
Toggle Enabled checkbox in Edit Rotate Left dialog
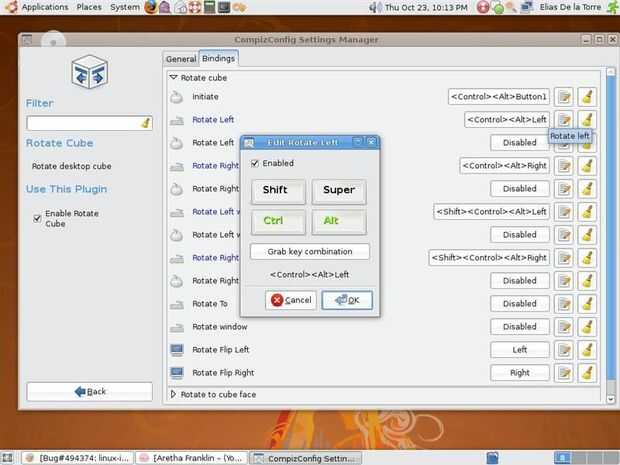255,163
